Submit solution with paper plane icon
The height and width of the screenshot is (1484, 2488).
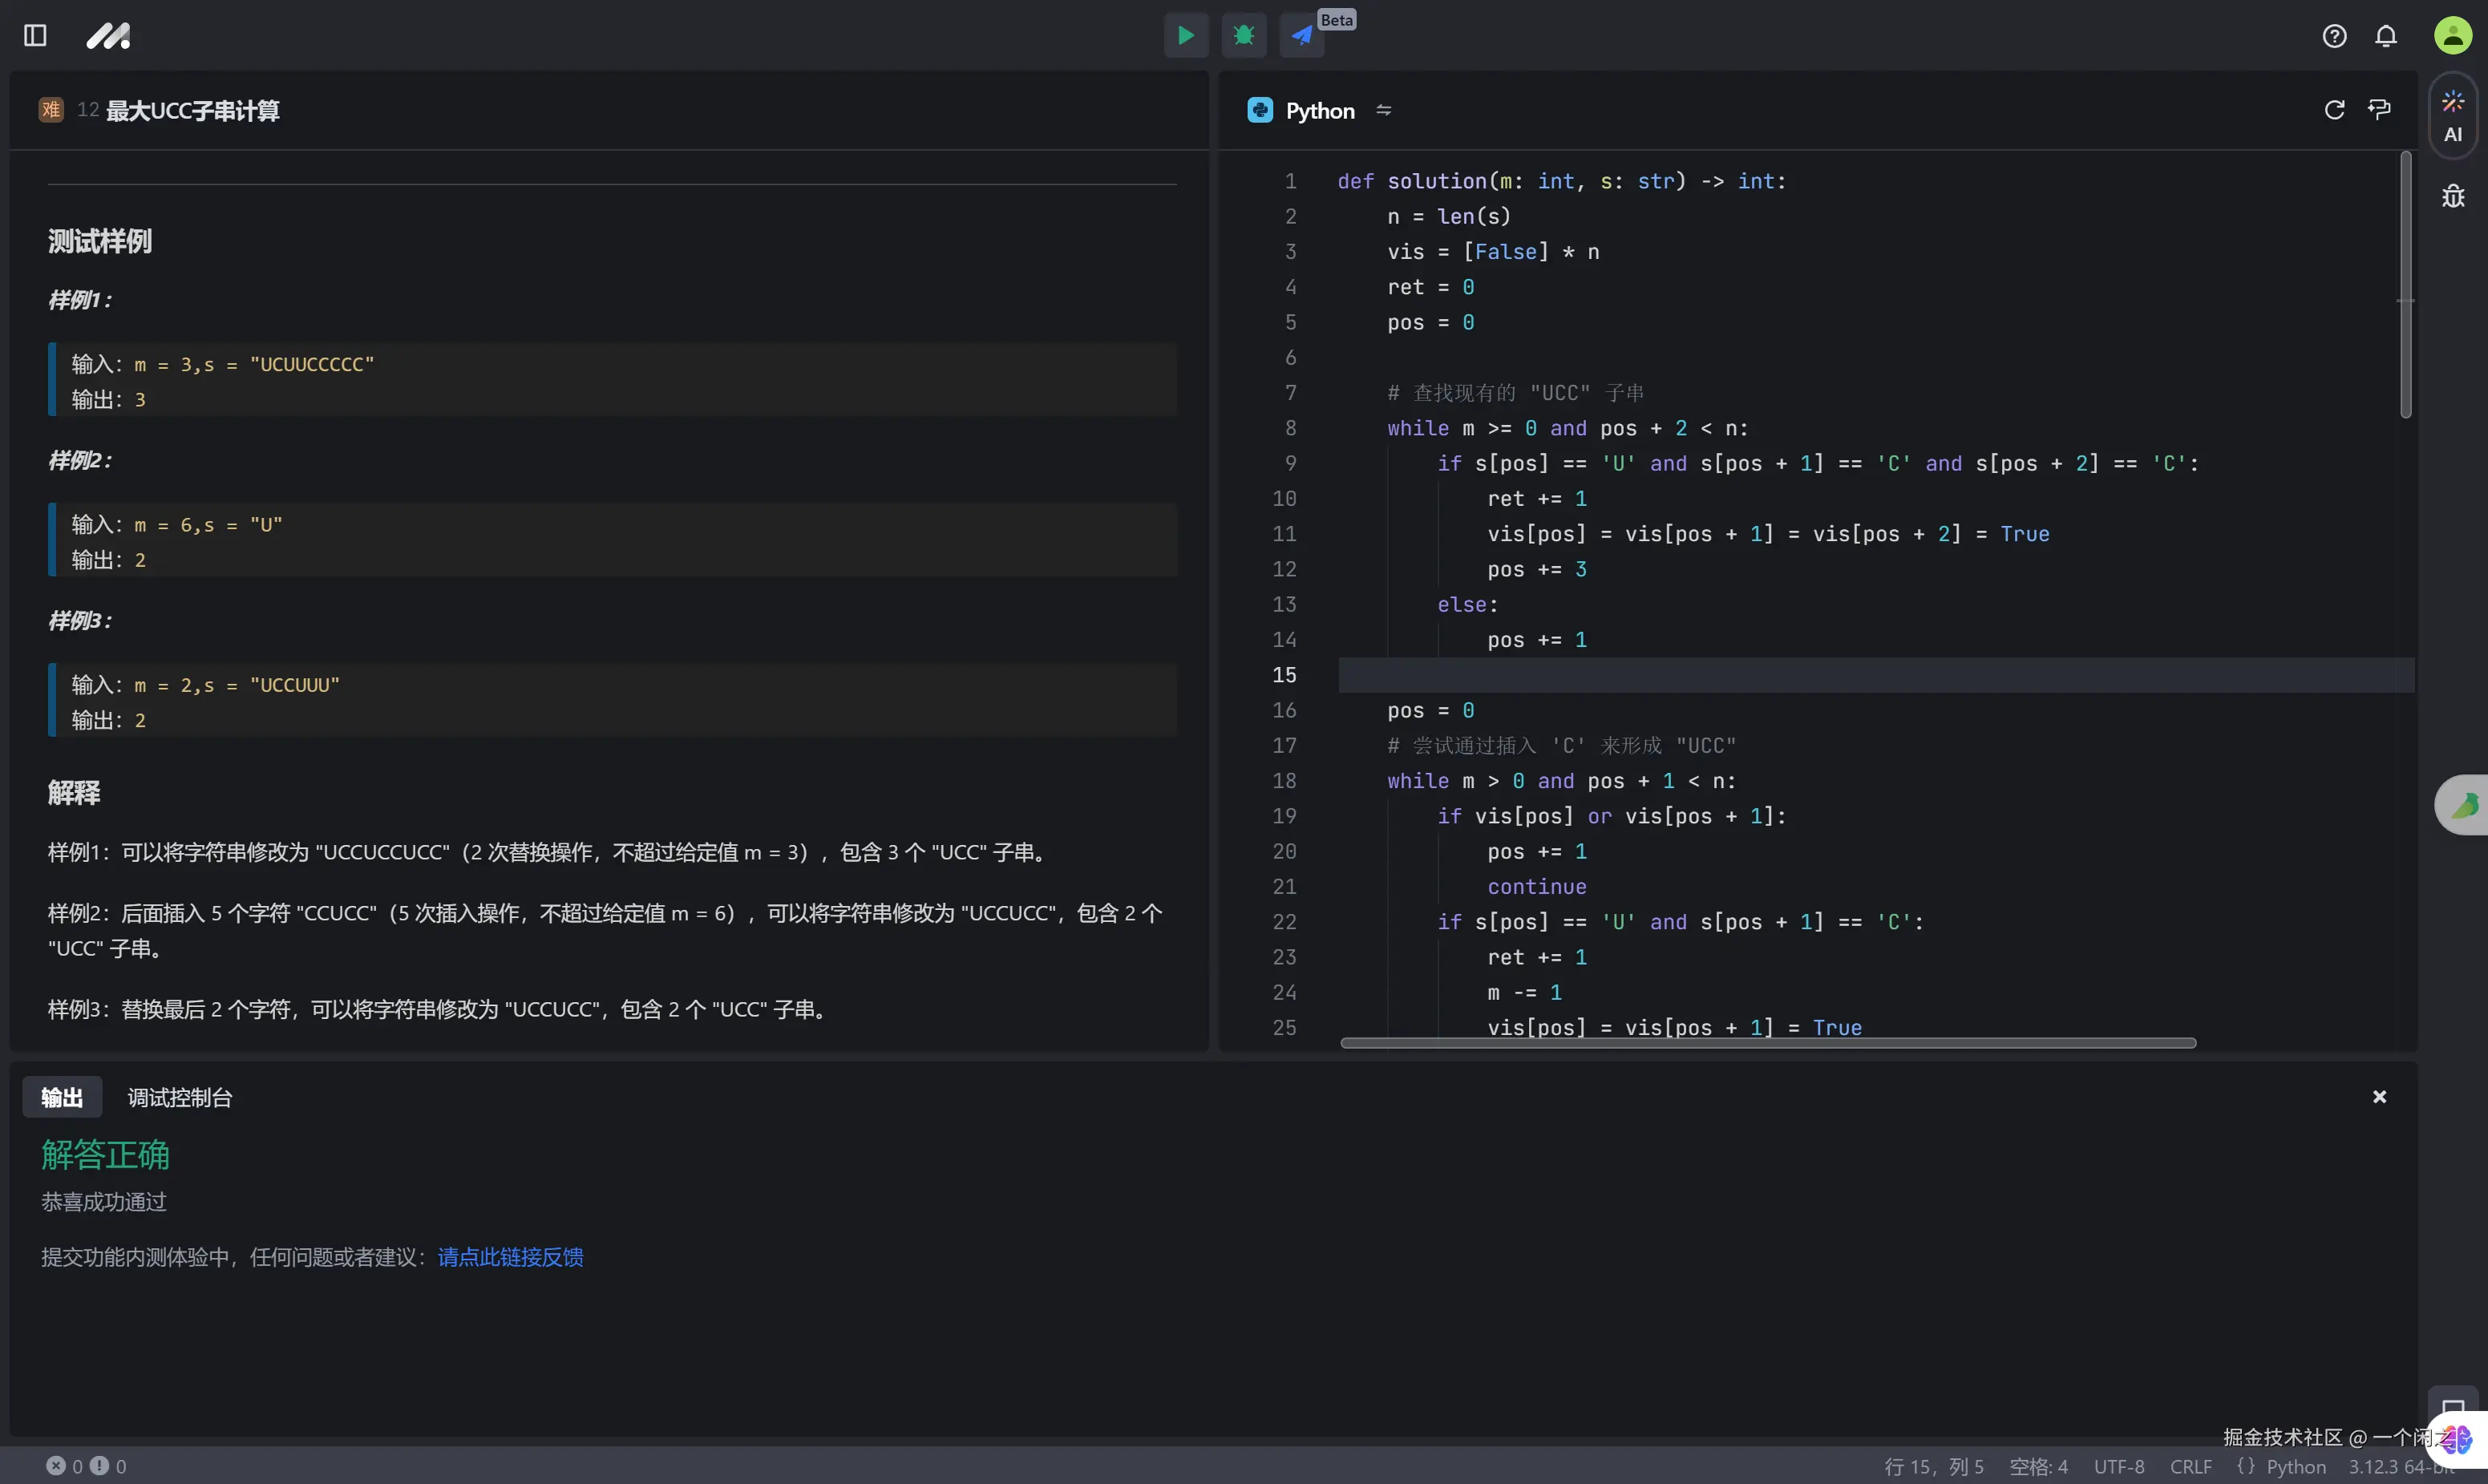1302,36
